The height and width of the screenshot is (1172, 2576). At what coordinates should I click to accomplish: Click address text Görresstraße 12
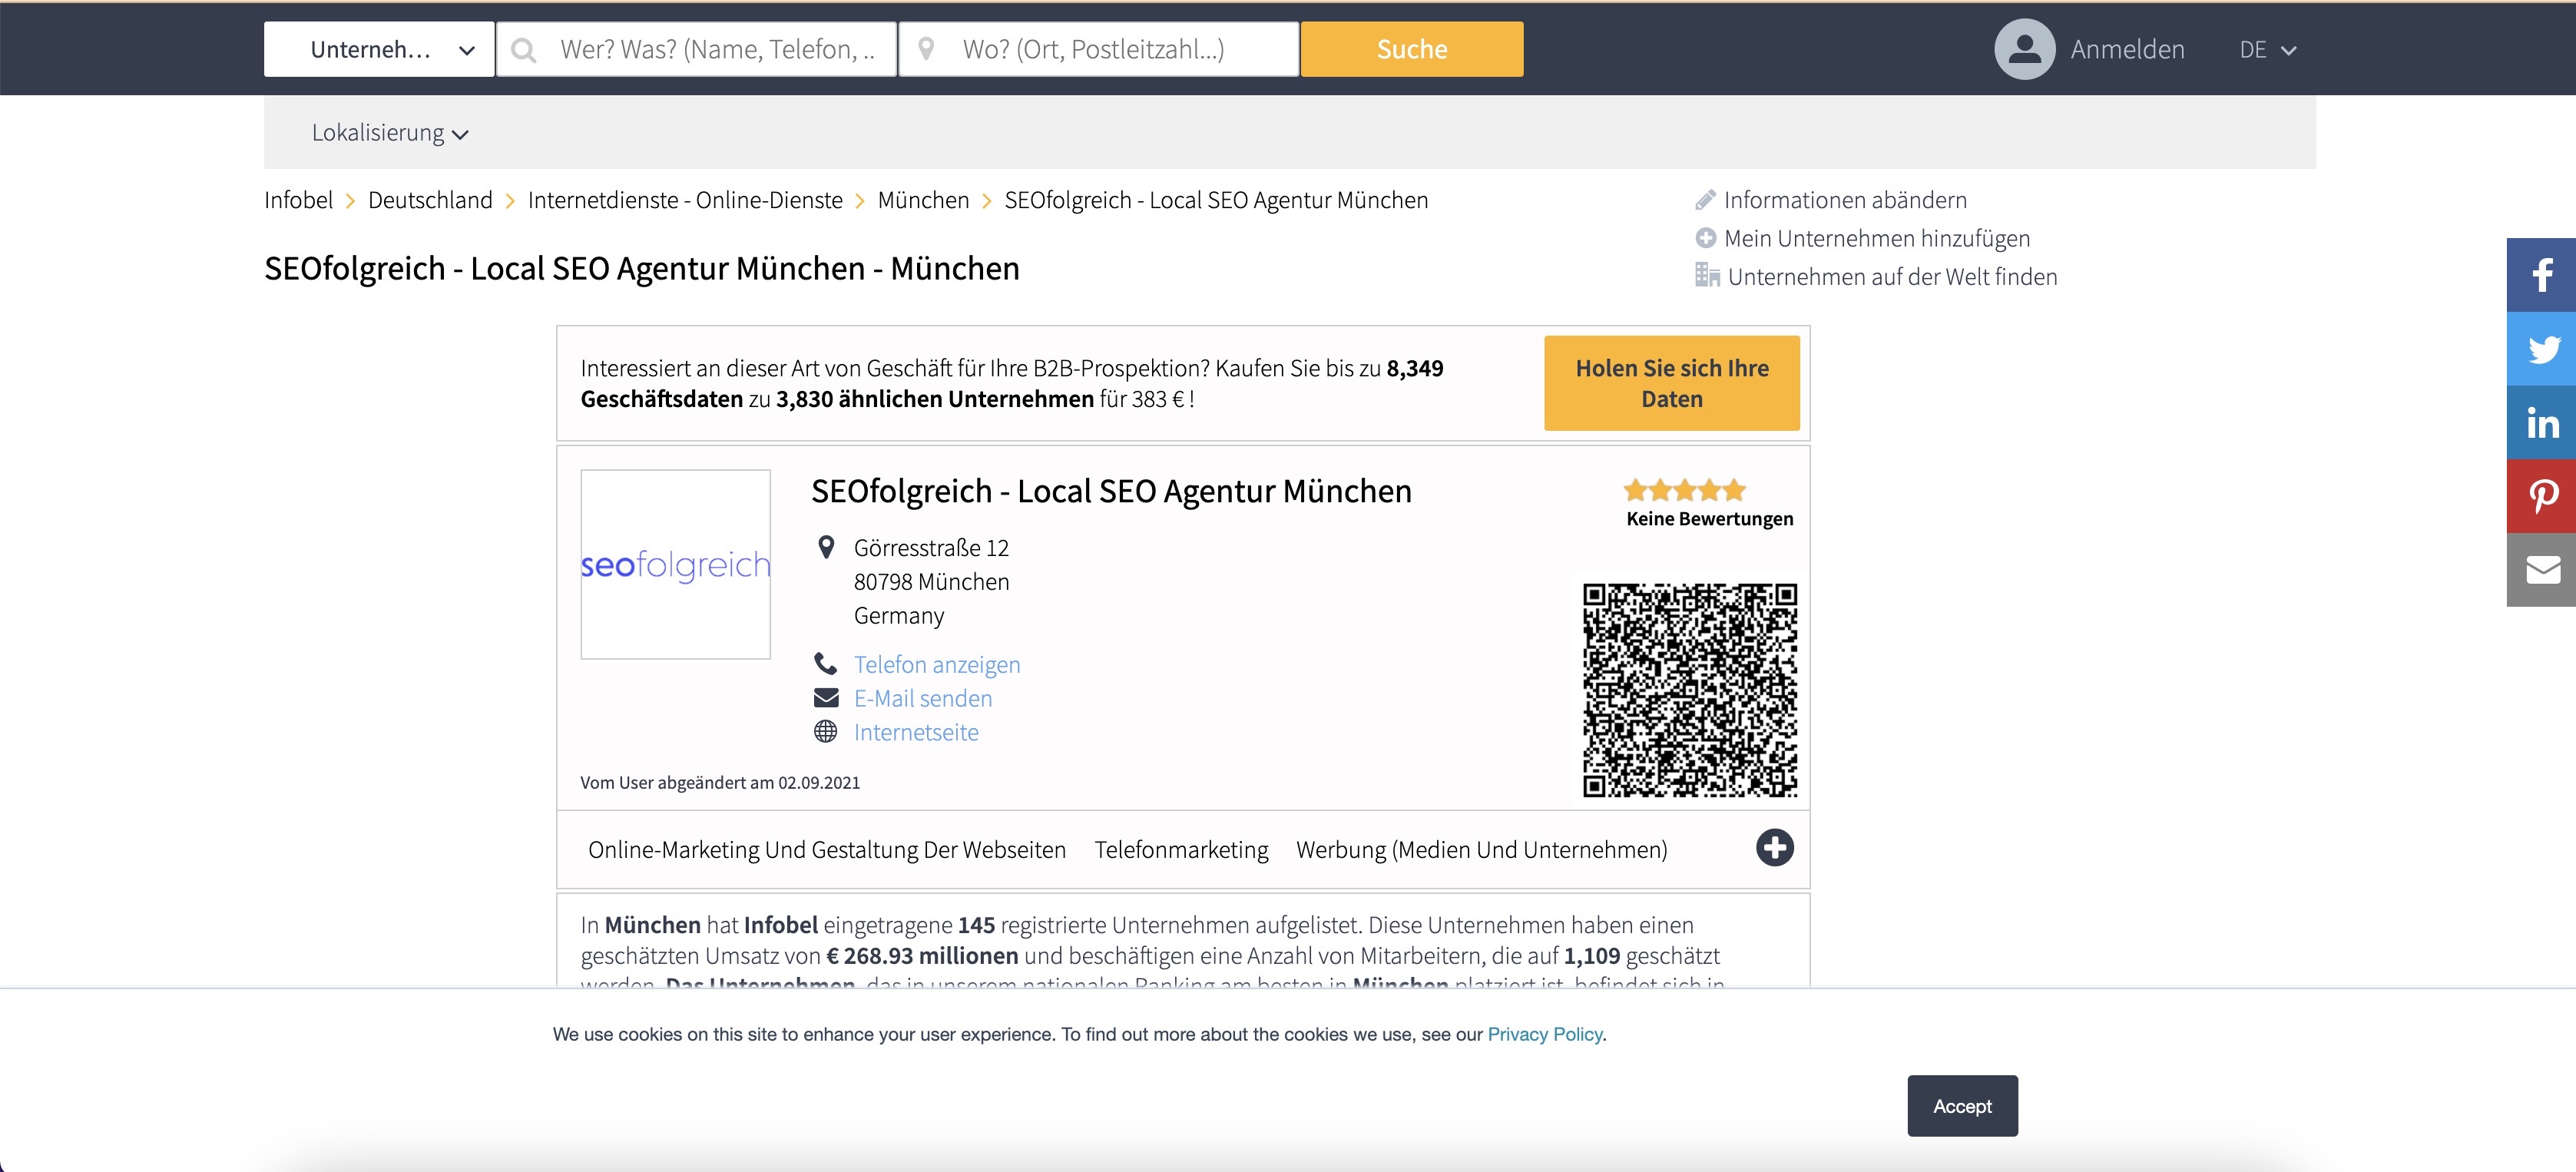point(931,548)
